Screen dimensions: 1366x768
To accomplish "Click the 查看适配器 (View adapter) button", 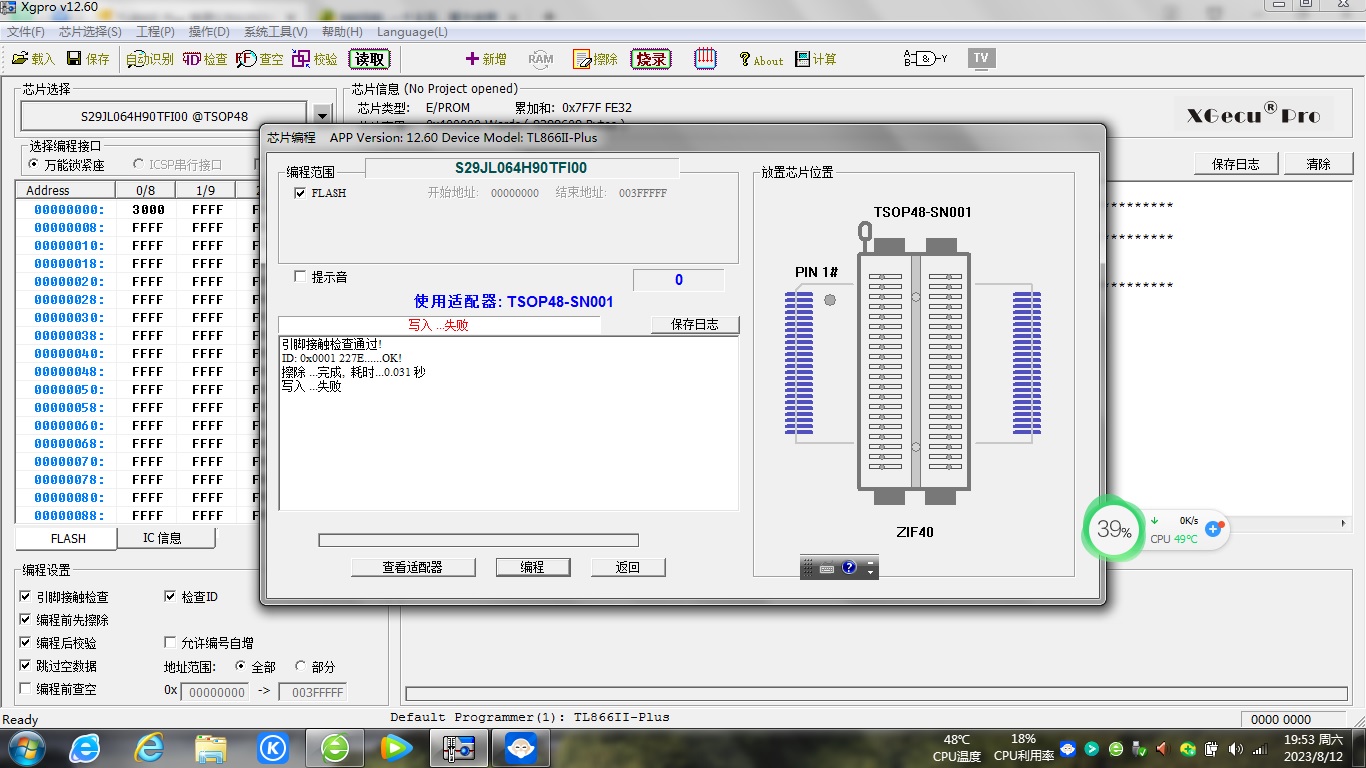I will [412, 567].
